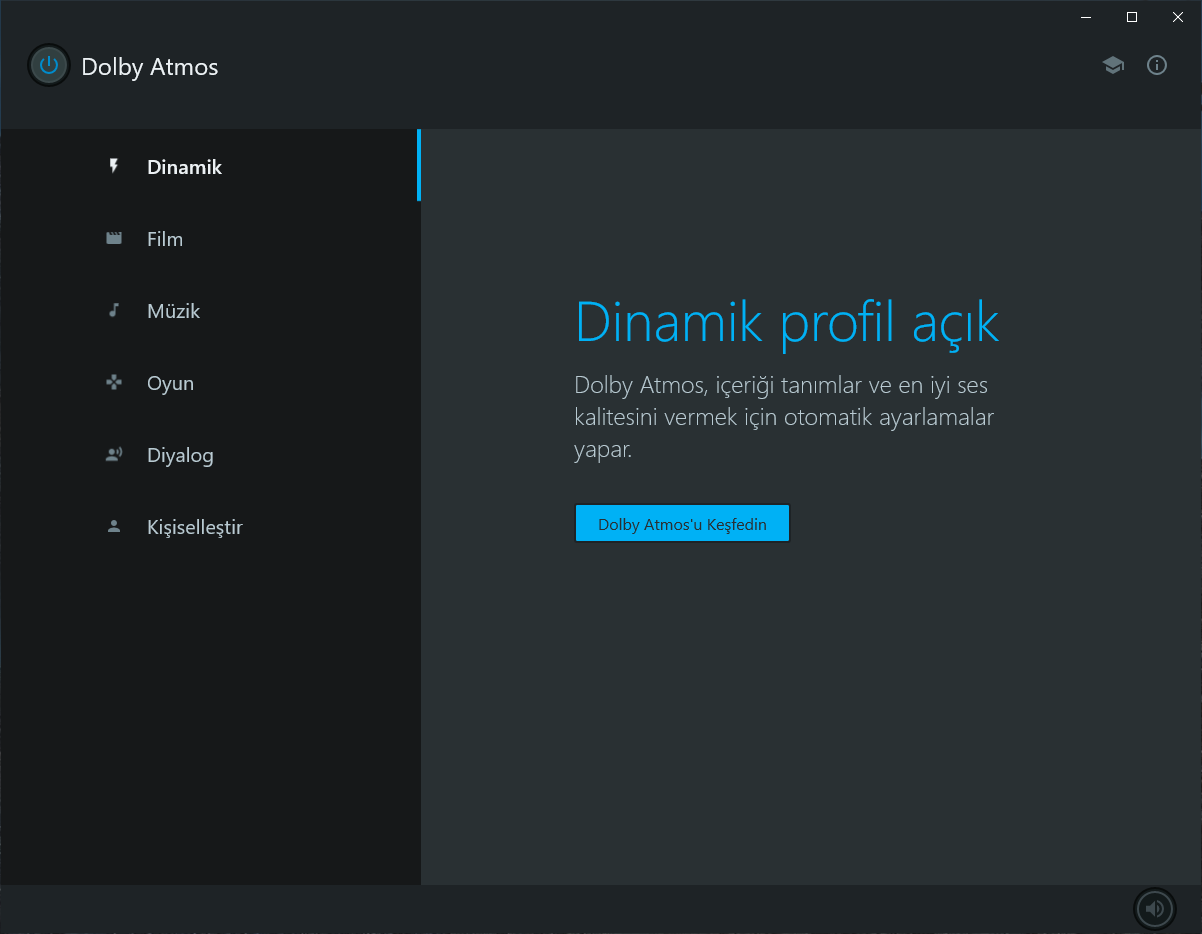This screenshot has width=1202, height=934.
Task: Click the speaker volume icon at bottom
Action: 1155,908
